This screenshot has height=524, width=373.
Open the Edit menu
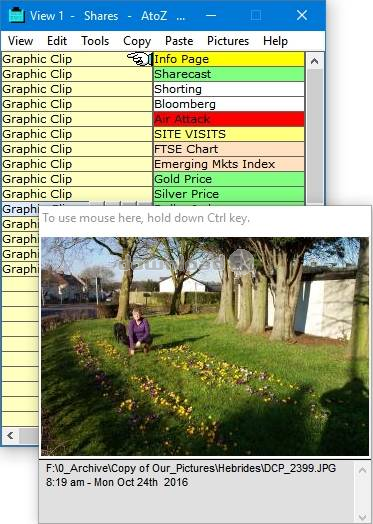[x=57, y=41]
